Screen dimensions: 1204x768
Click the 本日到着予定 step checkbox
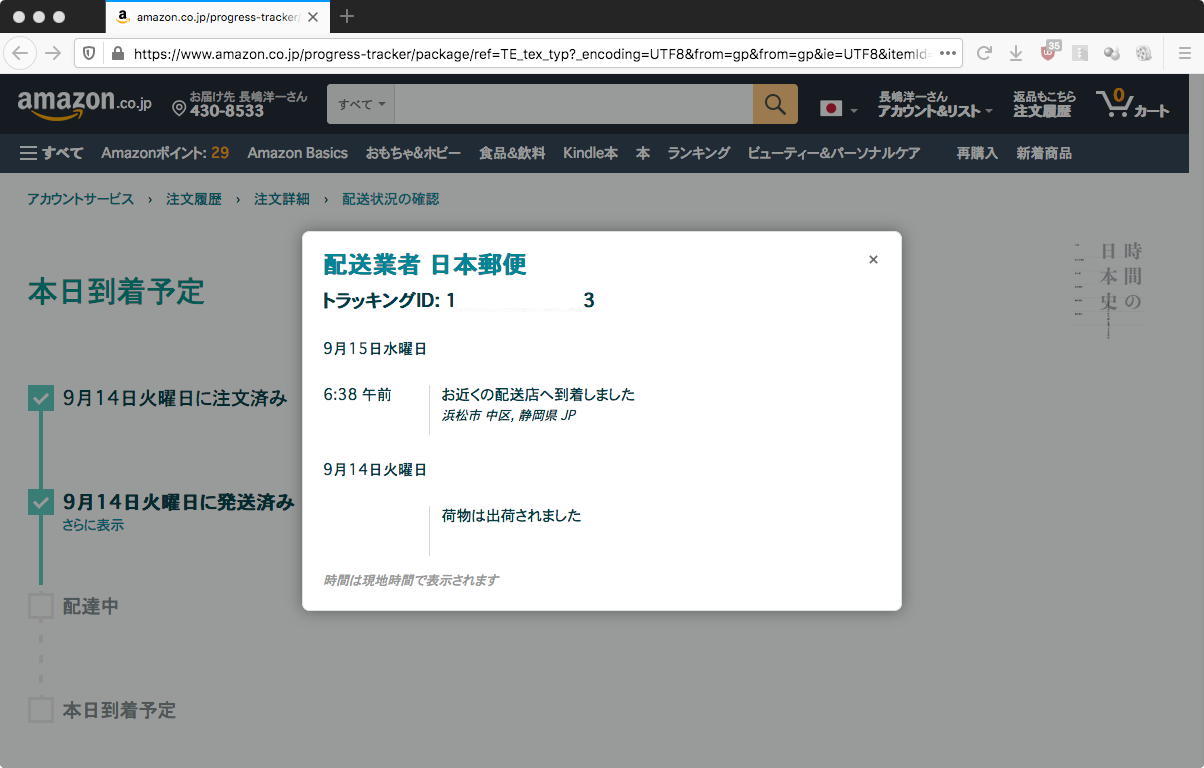click(41, 710)
